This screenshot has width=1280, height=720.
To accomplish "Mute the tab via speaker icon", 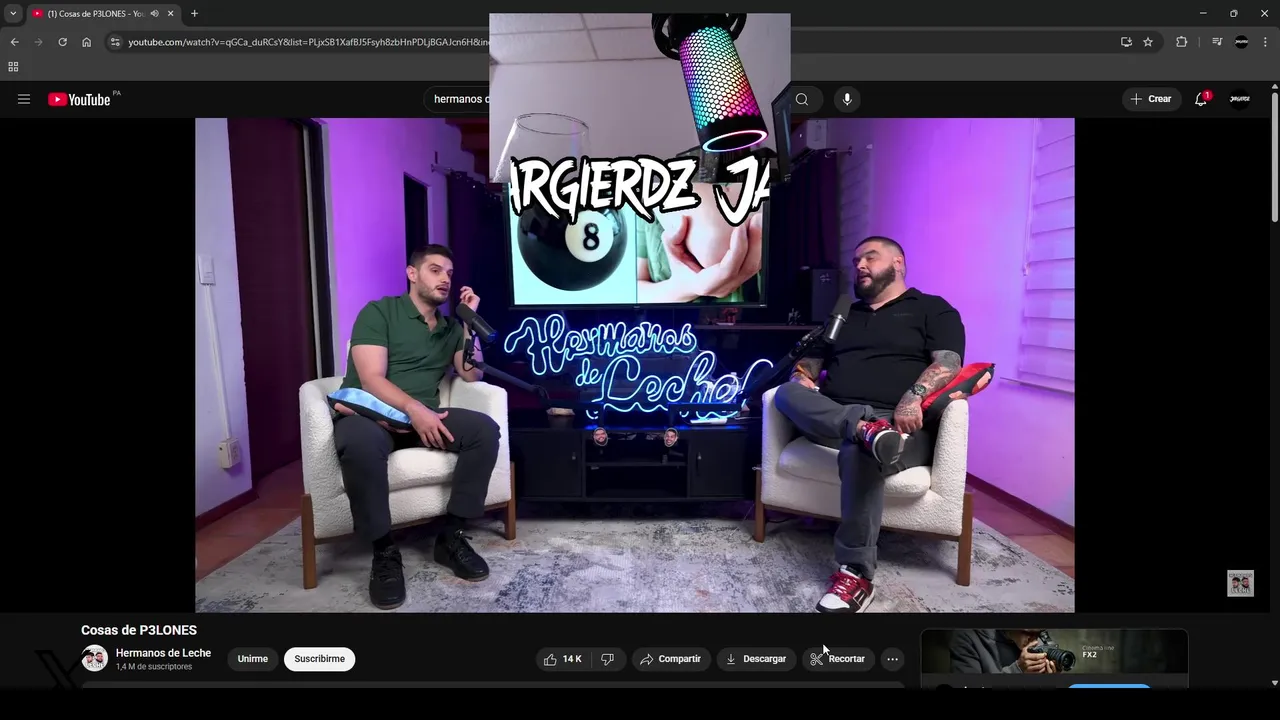I will click(x=154, y=14).
